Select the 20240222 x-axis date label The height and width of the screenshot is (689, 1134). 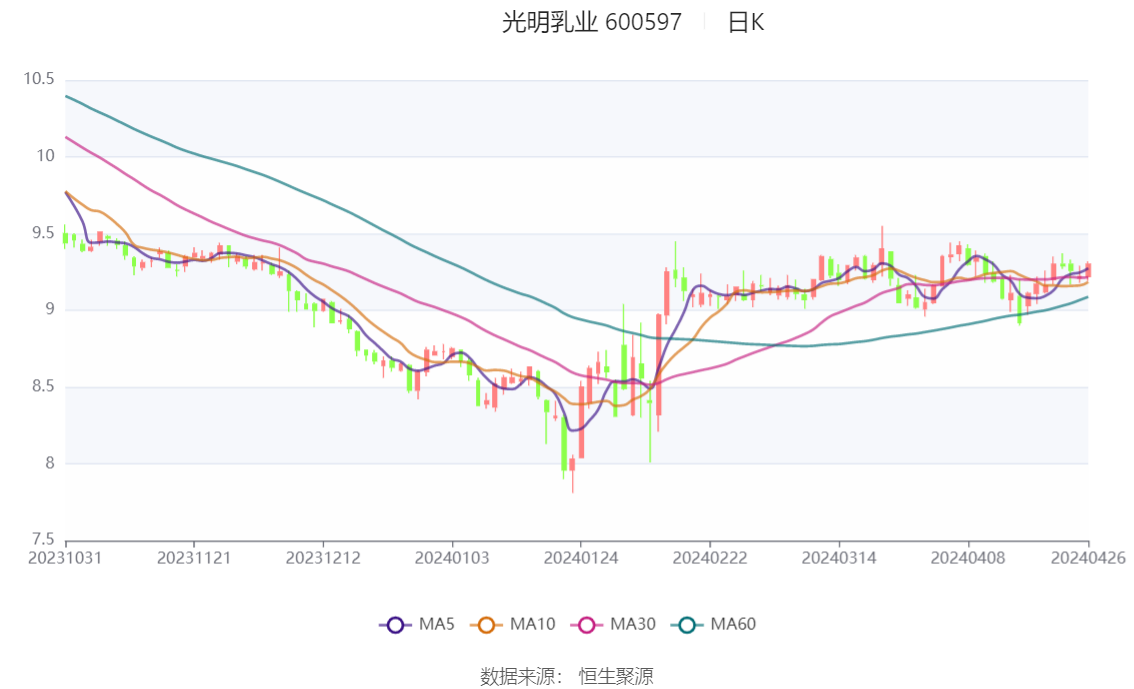[709, 558]
